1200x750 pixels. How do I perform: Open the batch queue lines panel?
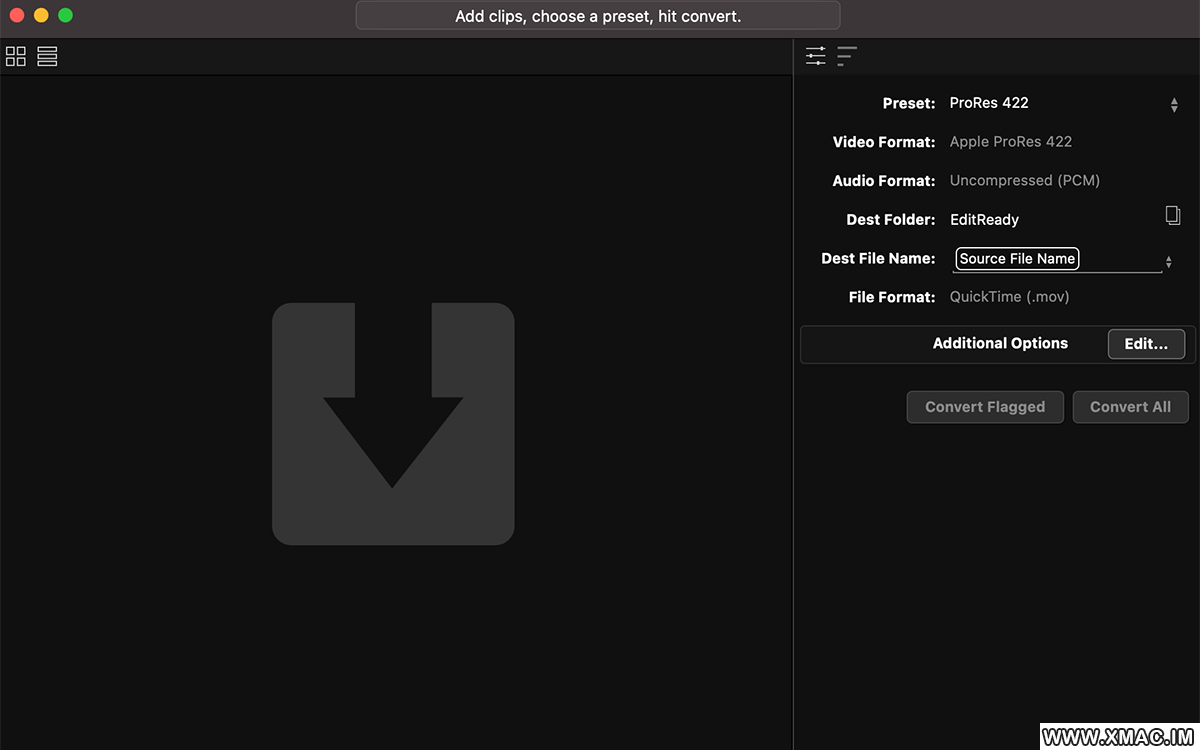pos(847,56)
